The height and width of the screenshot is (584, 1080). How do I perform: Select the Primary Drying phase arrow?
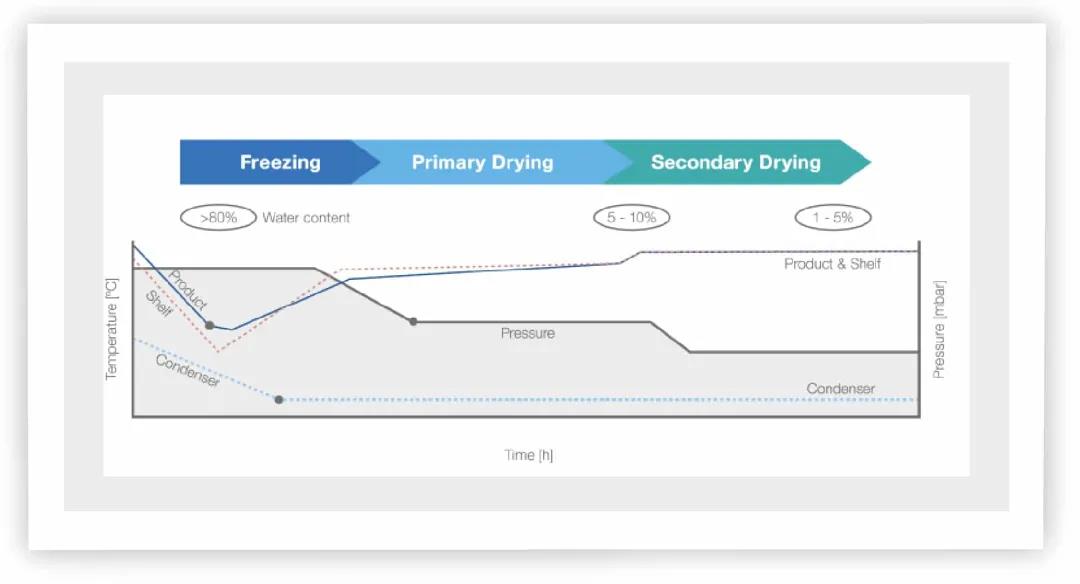(x=482, y=162)
